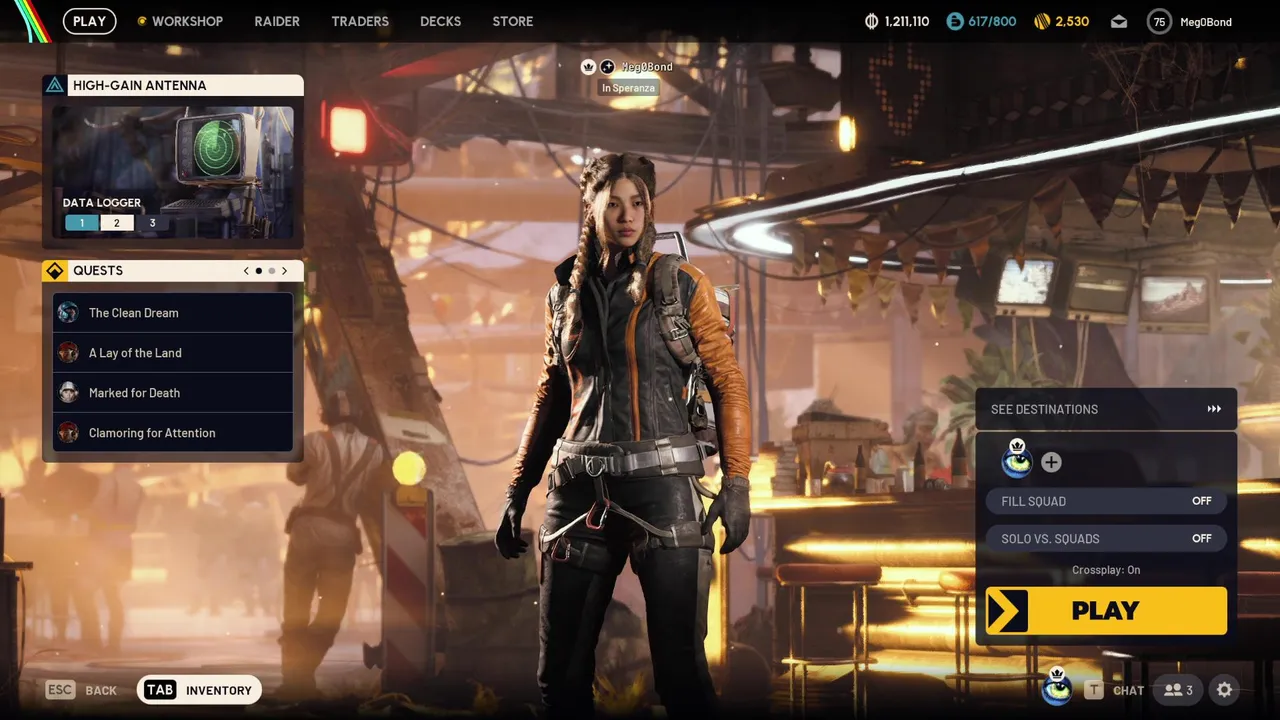Open the Data Logger antenna thumbnail
1280x720 pixels.
click(173, 172)
